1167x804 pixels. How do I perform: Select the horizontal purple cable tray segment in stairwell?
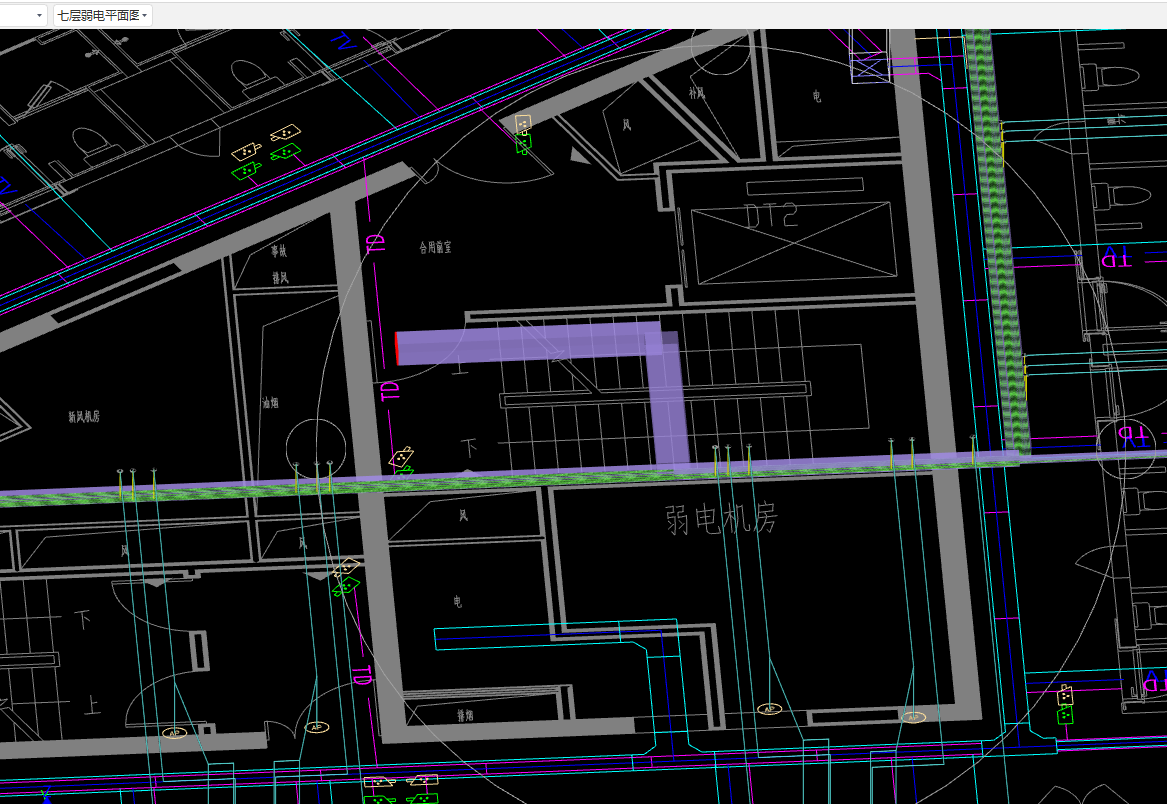pos(528,344)
